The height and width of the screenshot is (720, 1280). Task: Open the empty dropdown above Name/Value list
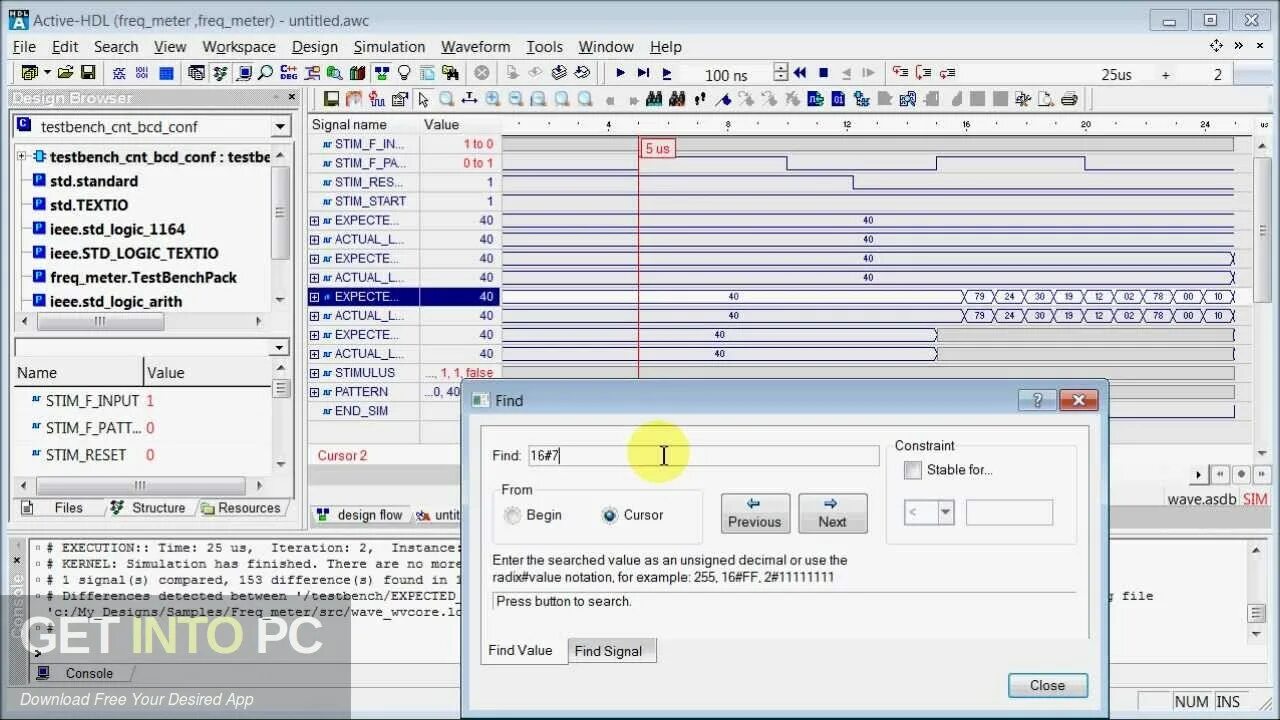tap(280, 348)
